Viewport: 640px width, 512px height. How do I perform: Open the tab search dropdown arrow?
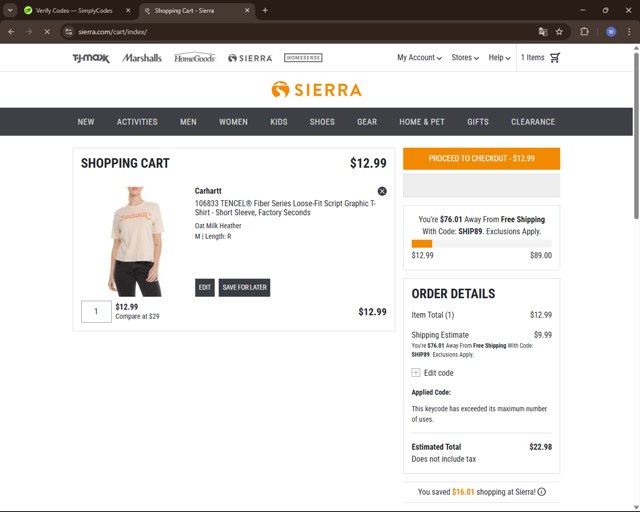click(10, 11)
